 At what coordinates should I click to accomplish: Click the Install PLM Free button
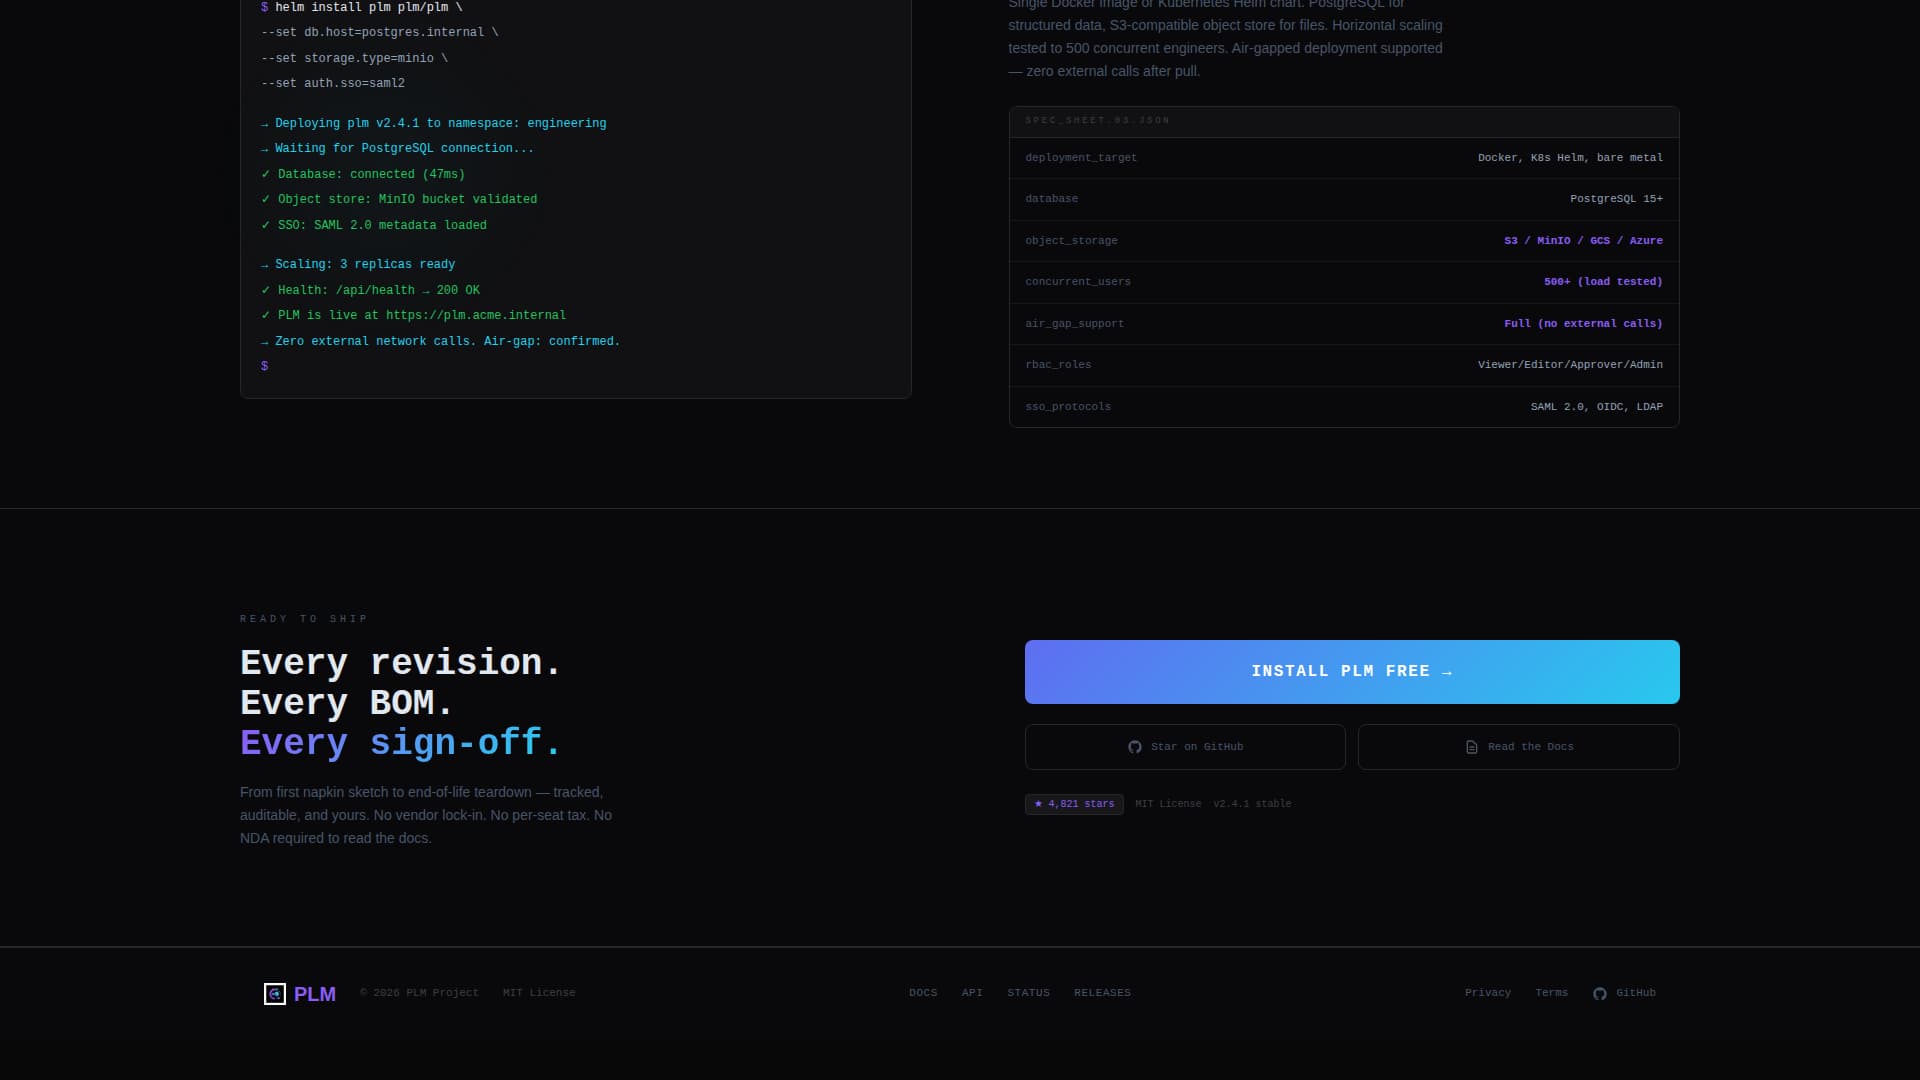(1352, 672)
